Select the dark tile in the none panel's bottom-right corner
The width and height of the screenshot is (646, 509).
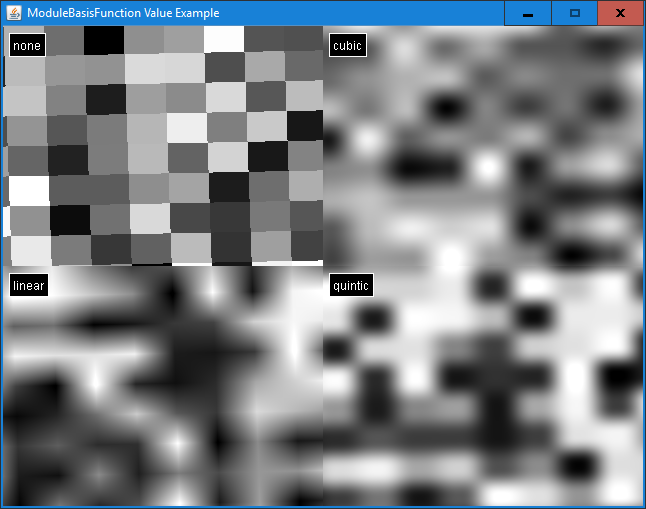pos(306,245)
